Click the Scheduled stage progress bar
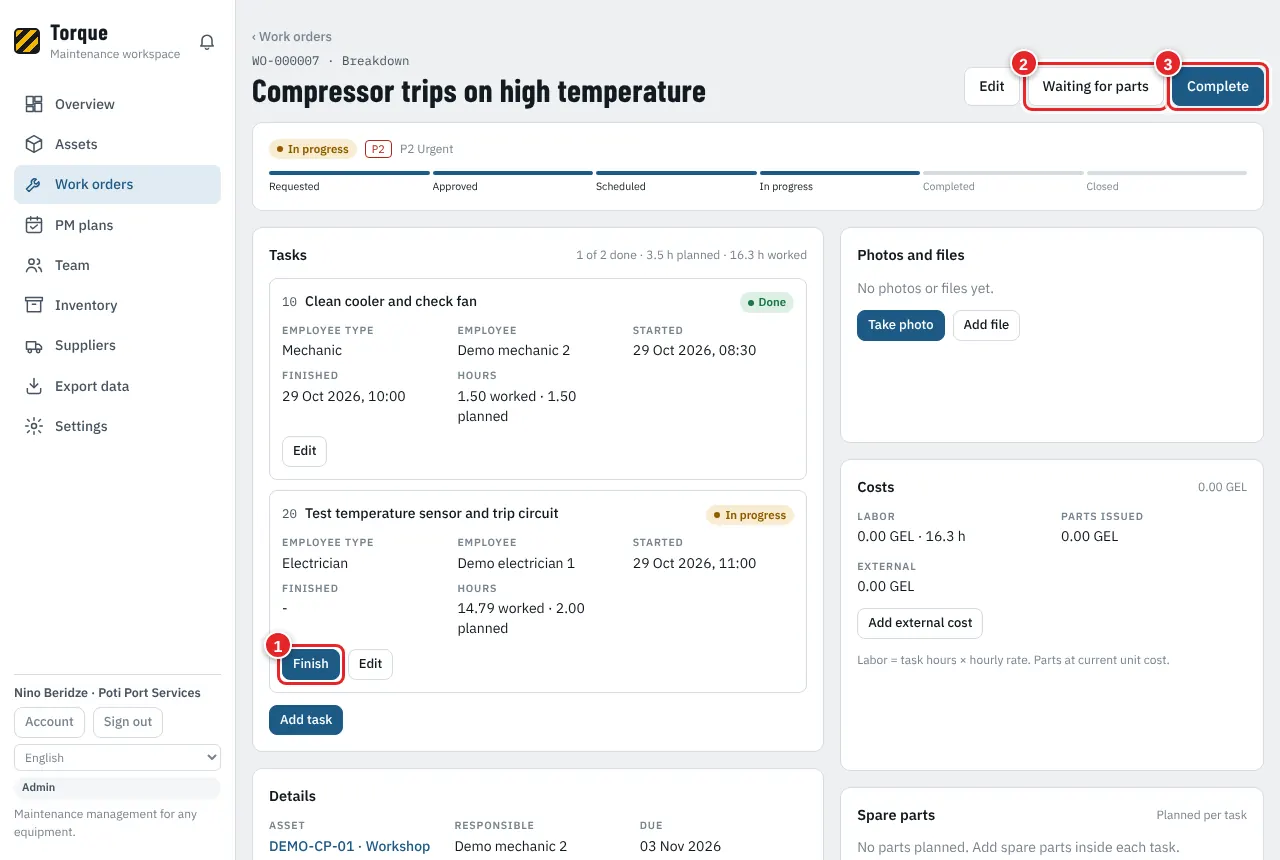 [x=676, y=173]
